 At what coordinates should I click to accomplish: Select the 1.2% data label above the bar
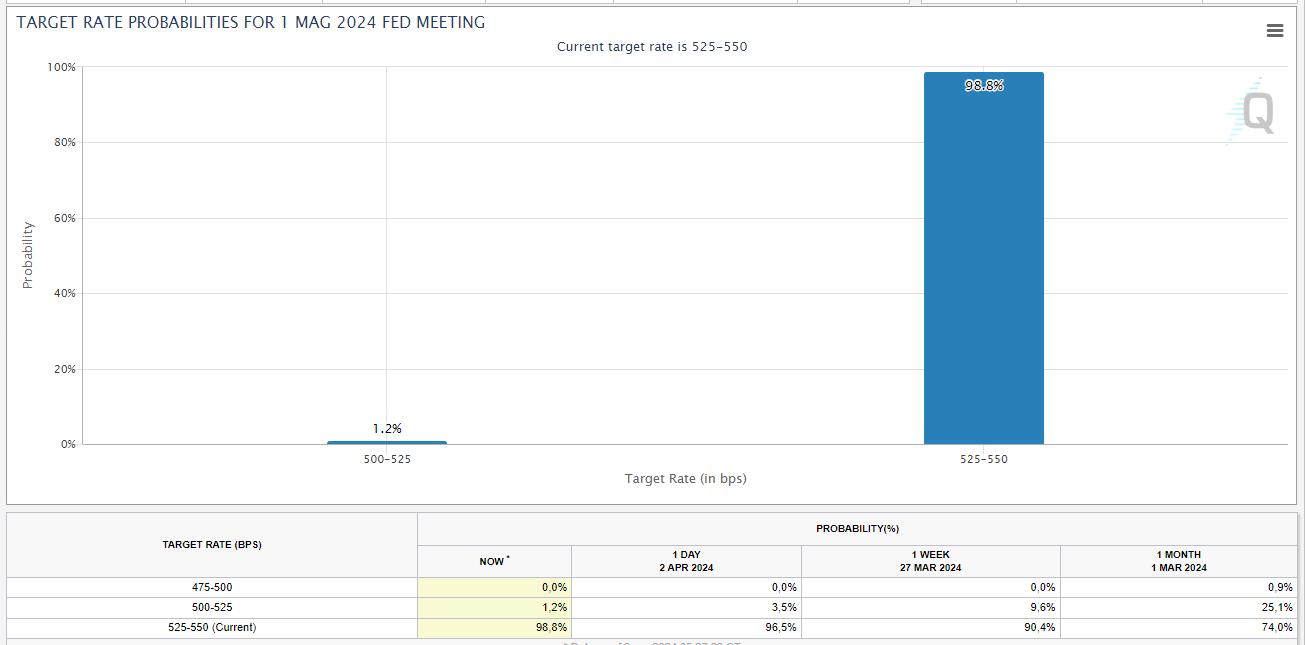[x=387, y=428]
